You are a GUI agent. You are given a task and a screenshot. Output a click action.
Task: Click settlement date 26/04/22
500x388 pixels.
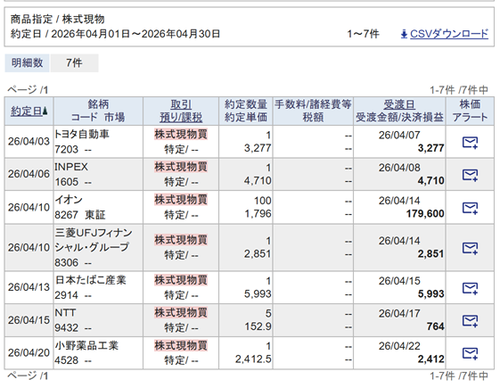point(399,346)
